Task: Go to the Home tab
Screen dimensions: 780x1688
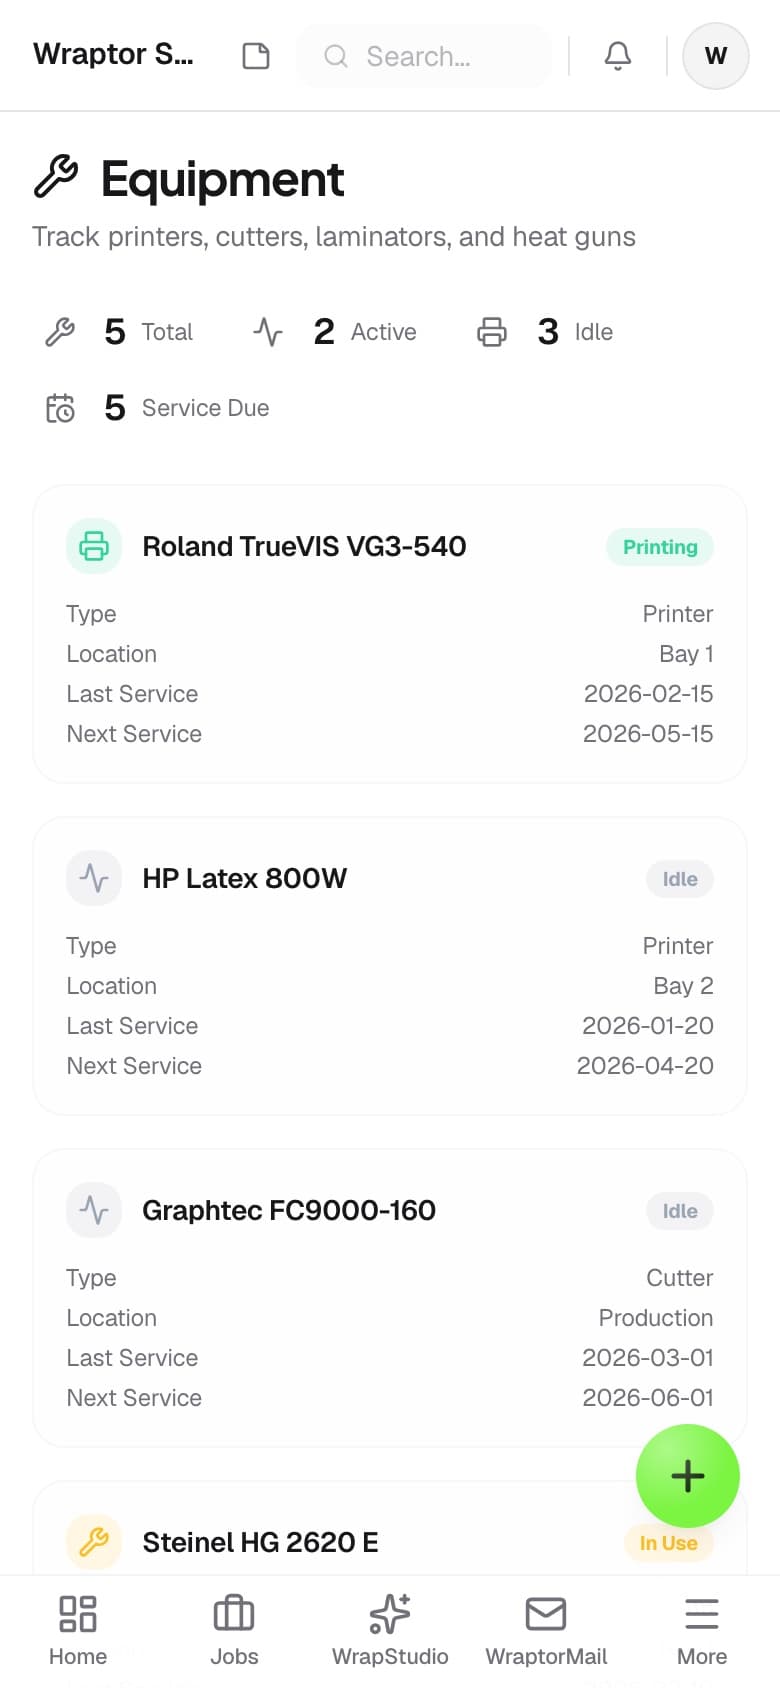Action: [x=78, y=1631]
